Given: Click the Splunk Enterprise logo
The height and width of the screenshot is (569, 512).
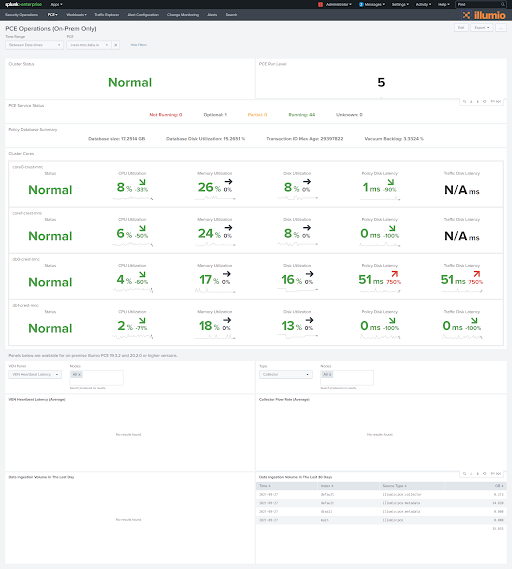Looking at the screenshot, I should click(23, 4).
